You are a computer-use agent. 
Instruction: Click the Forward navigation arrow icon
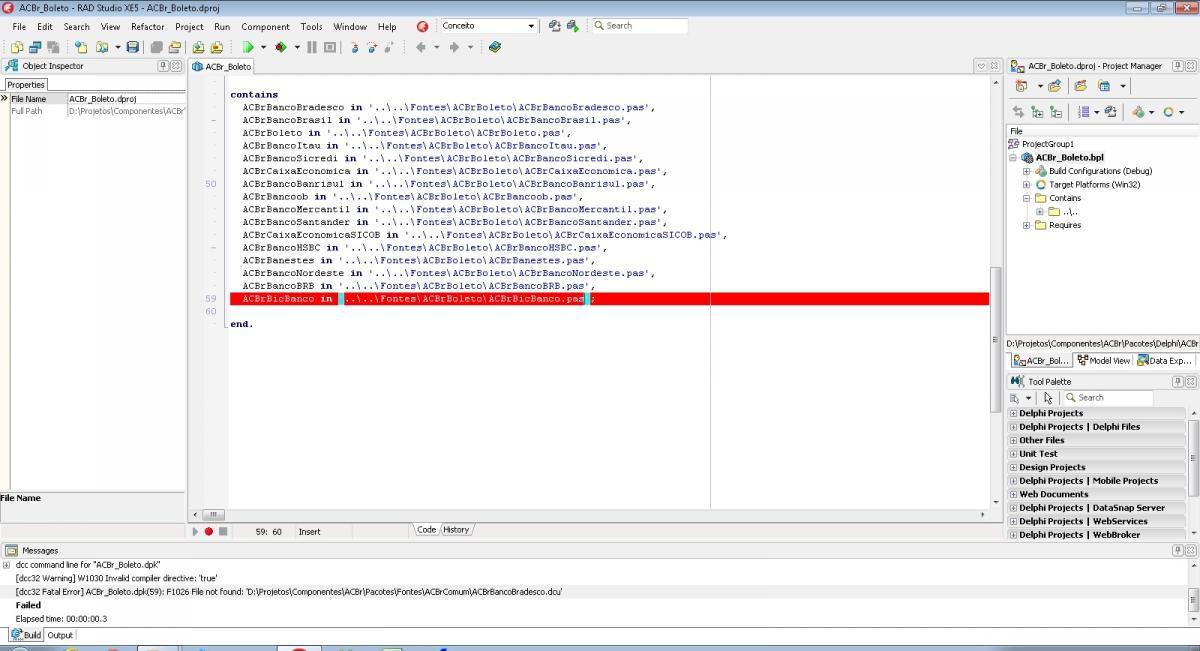click(x=453, y=46)
